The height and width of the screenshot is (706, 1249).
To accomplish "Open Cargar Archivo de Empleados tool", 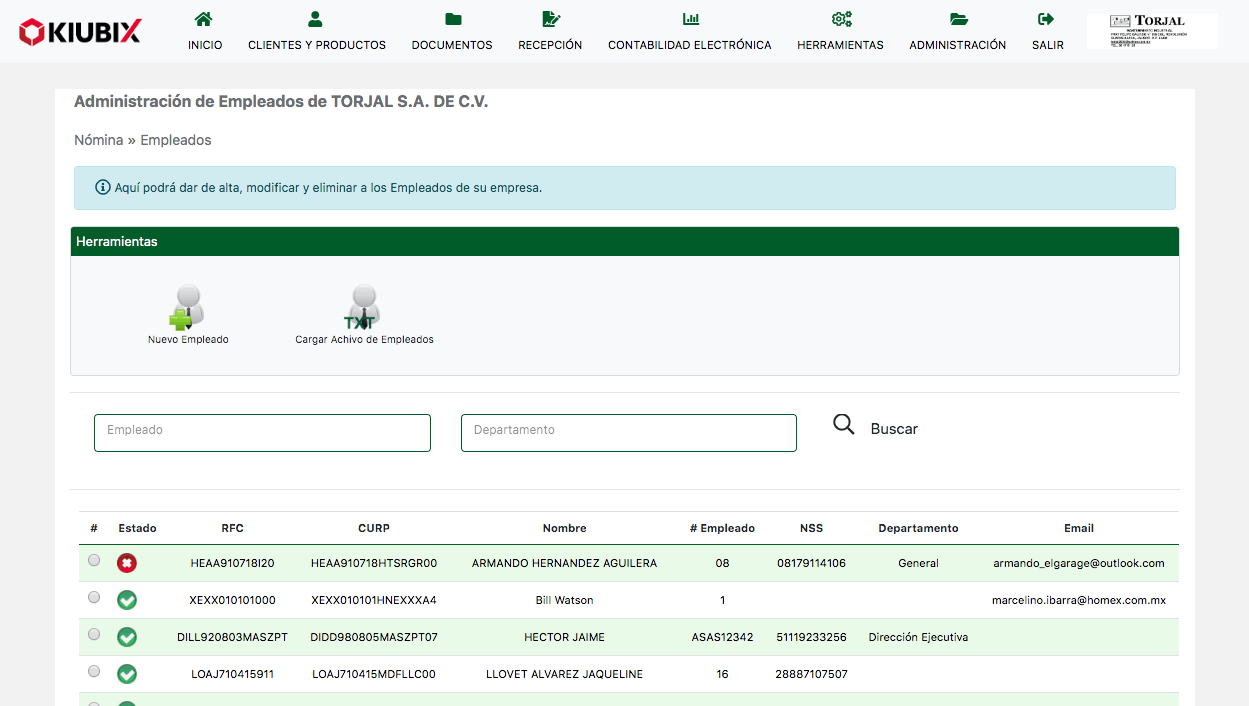I will pos(364,309).
